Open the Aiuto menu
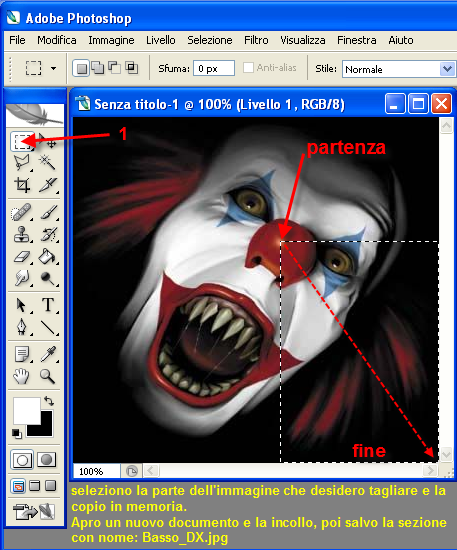Viewport: 457px width, 550px height. click(401, 40)
